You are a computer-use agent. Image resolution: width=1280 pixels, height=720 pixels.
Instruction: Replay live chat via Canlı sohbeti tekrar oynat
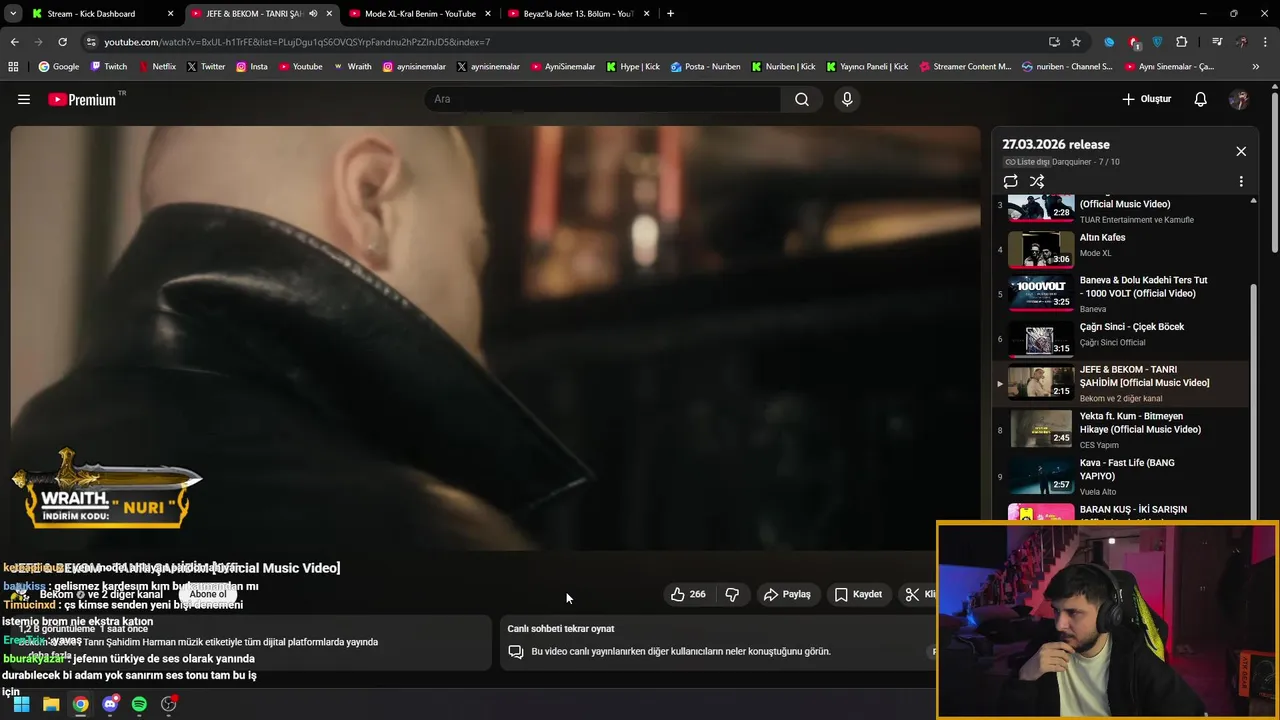(x=561, y=629)
